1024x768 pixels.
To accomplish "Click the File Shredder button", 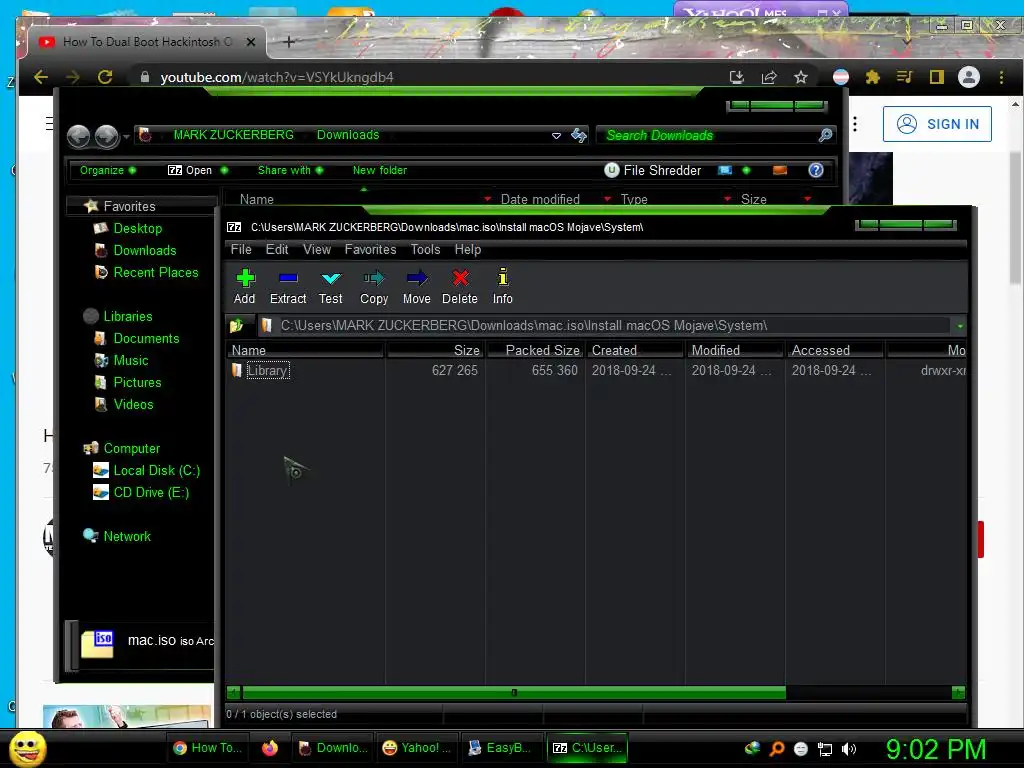I will (x=652, y=170).
